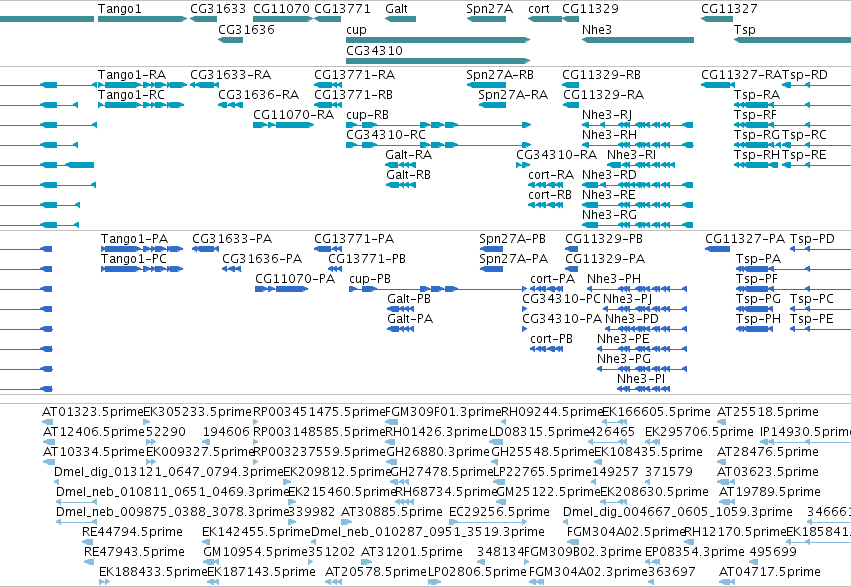
Task: Select the cort-PA protein
Action: pyautogui.click(x=547, y=289)
